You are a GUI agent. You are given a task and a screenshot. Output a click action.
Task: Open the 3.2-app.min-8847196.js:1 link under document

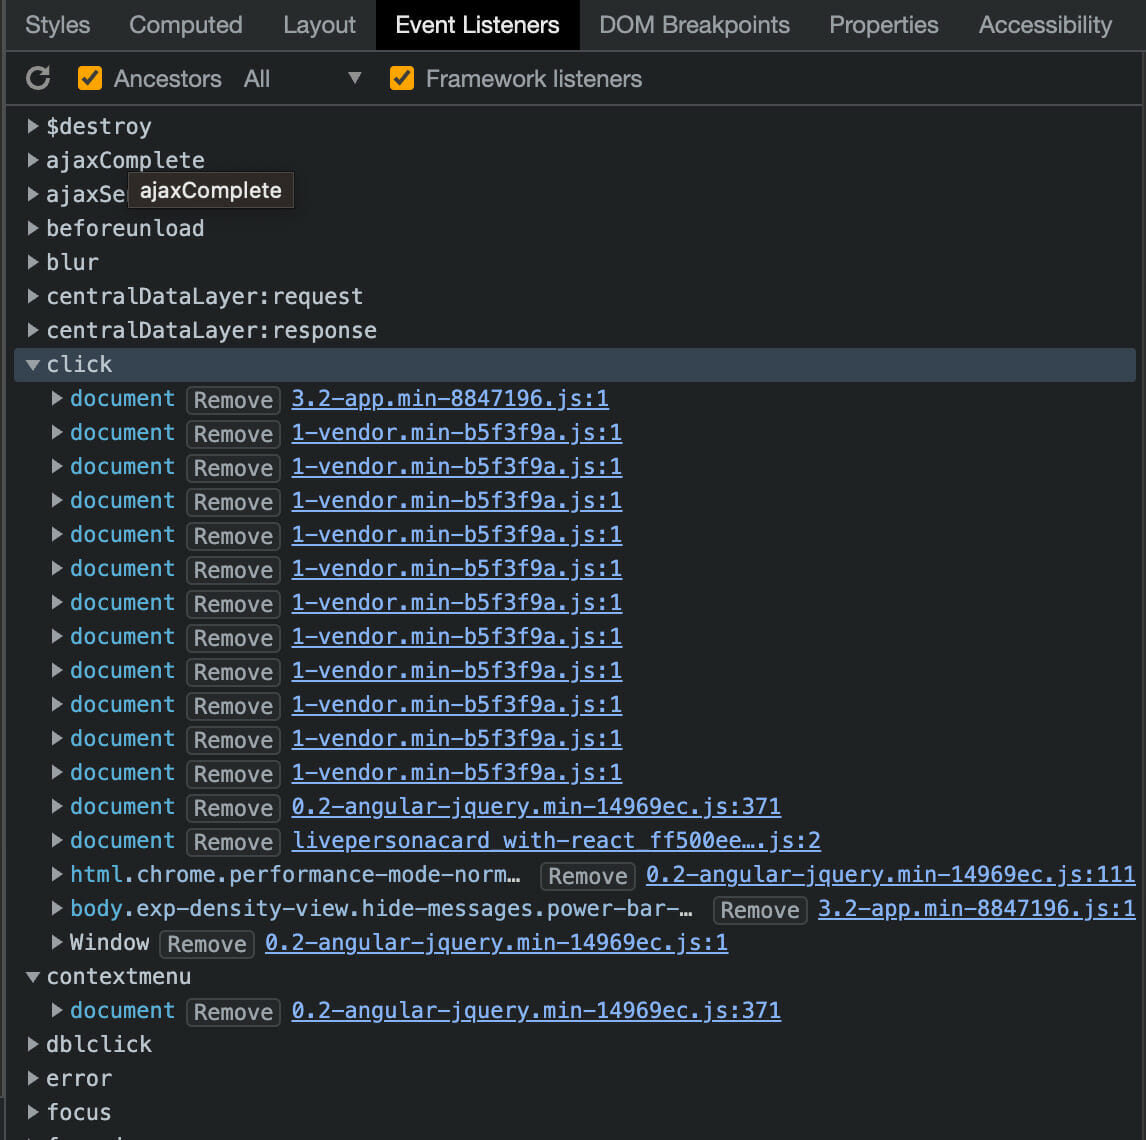point(450,398)
